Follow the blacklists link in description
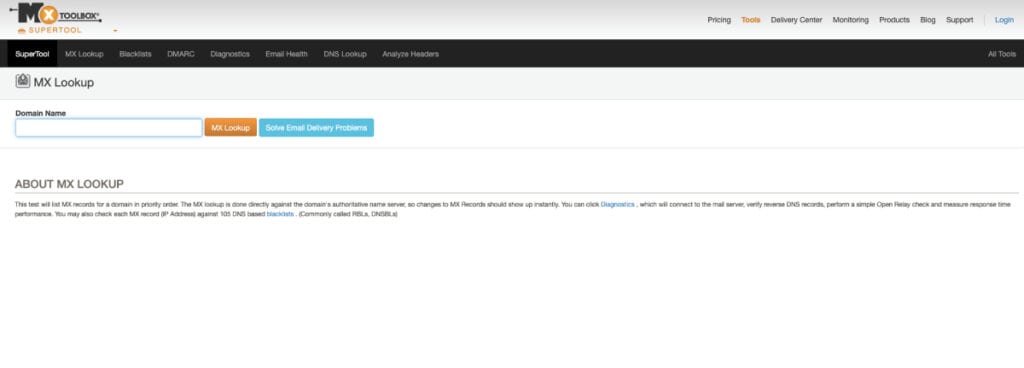 point(280,214)
